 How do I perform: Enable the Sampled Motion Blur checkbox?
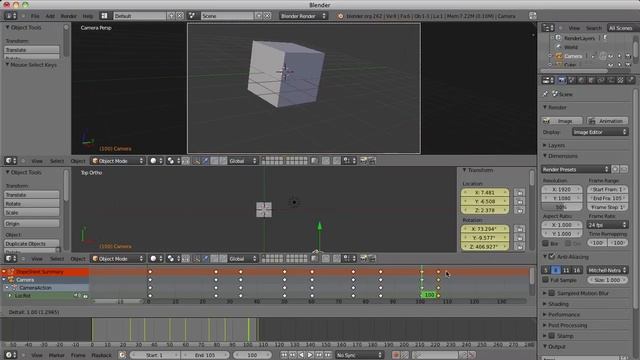pyautogui.click(x=552, y=293)
